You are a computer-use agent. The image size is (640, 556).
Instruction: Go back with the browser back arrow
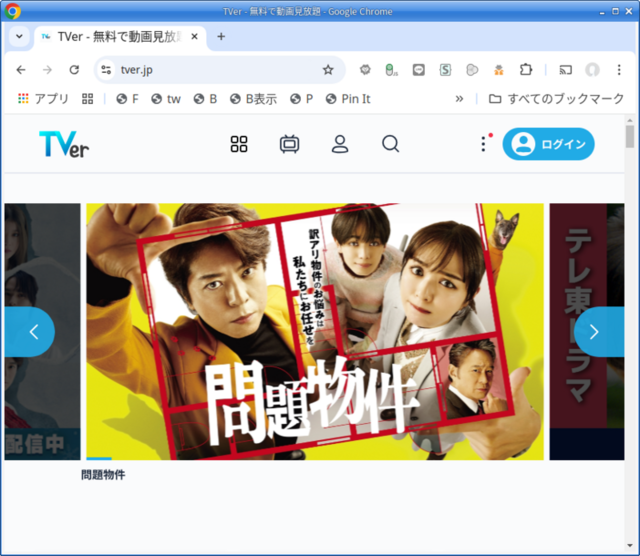21,70
